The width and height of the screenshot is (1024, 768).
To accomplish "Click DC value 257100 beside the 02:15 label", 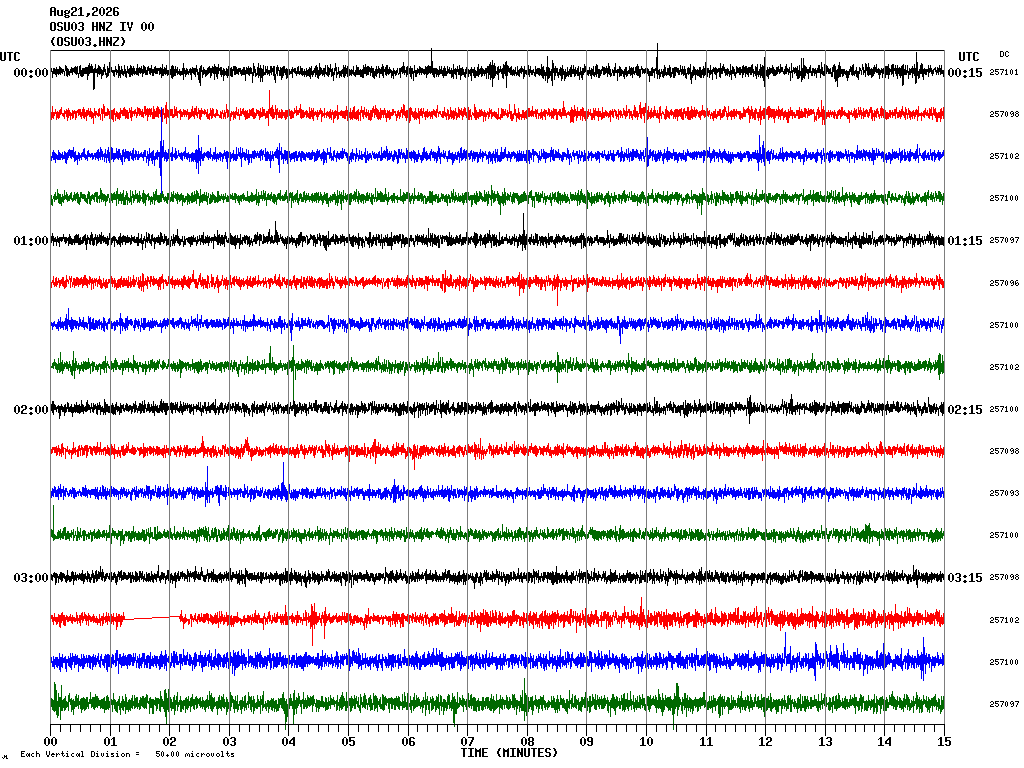I will (x=1004, y=409).
